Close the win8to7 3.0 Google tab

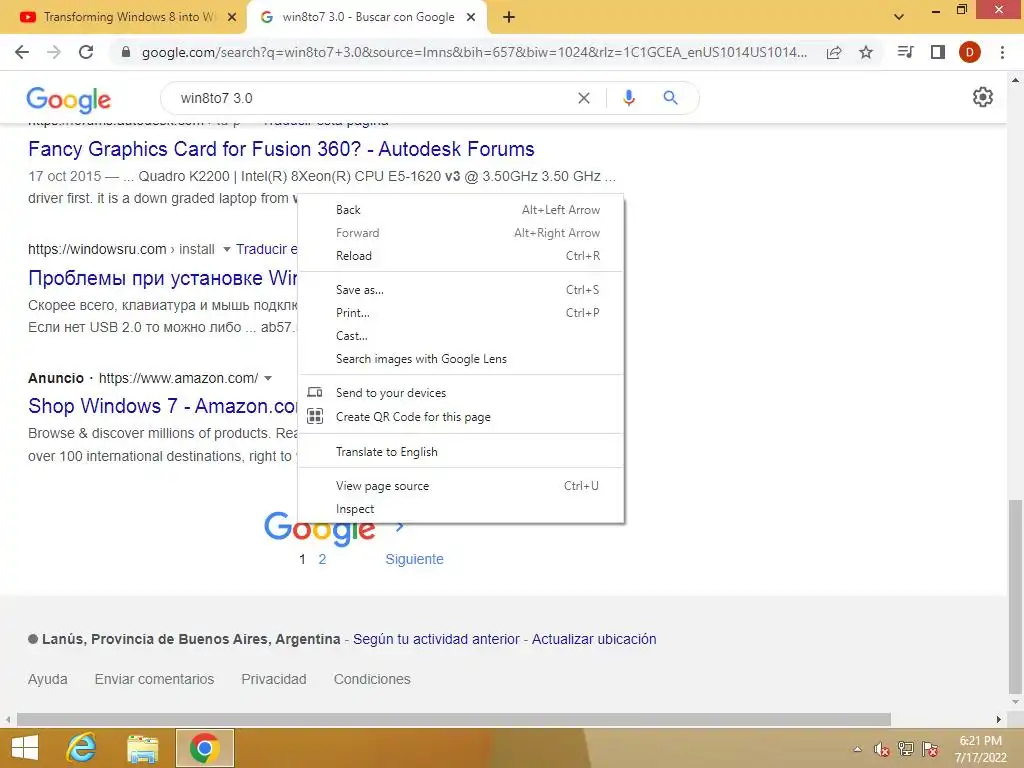471,17
